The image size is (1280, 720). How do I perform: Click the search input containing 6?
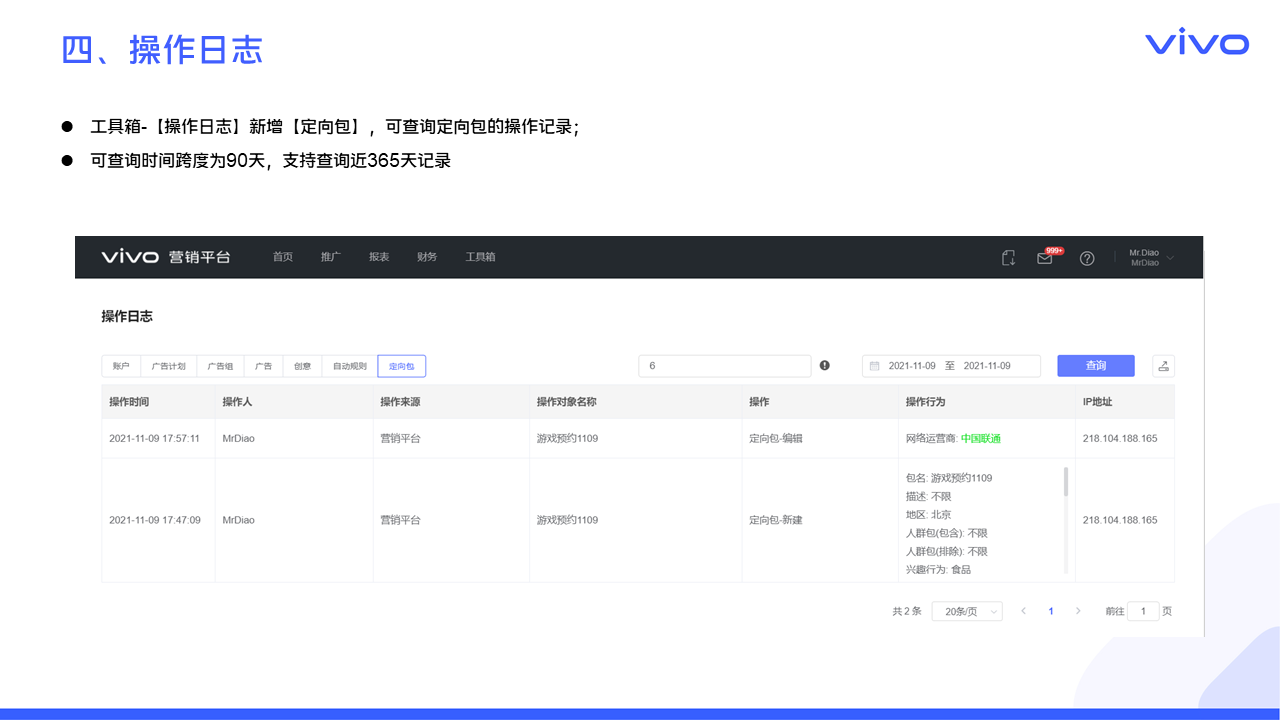(724, 366)
